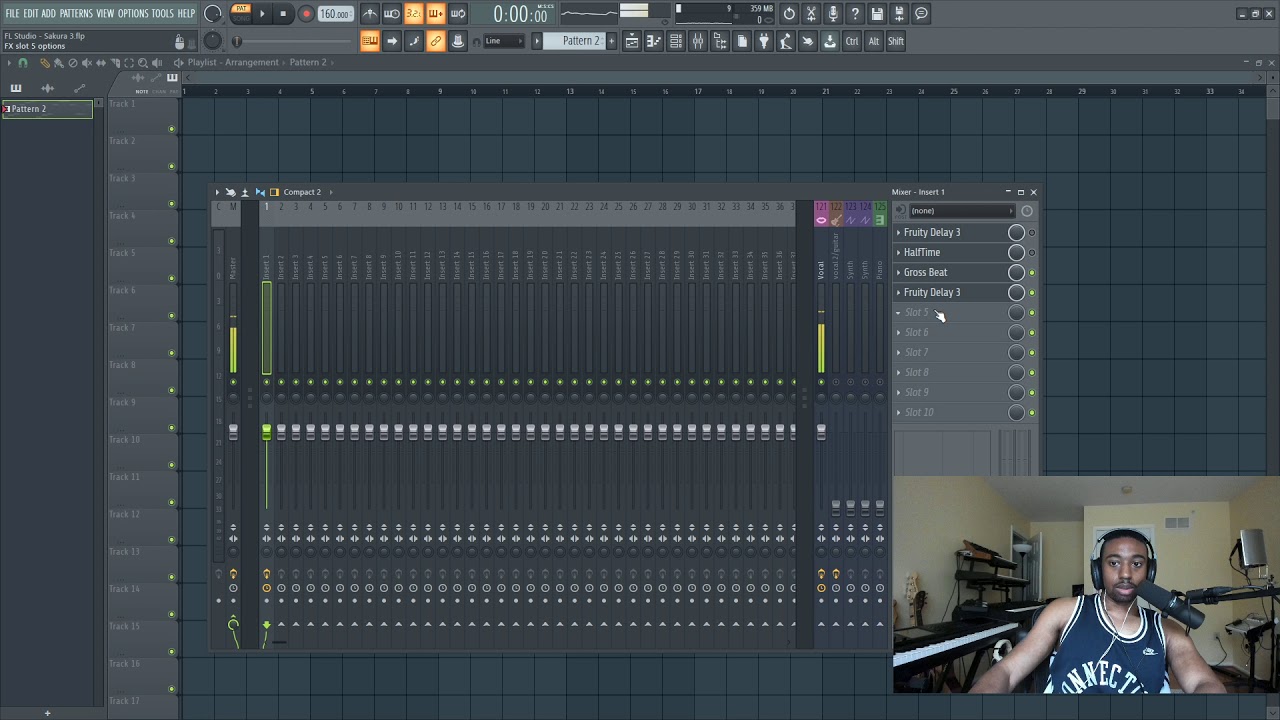Click the 160.000 tempo display
This screenshot has height=720, width=1280.
[x=335, y=14]
